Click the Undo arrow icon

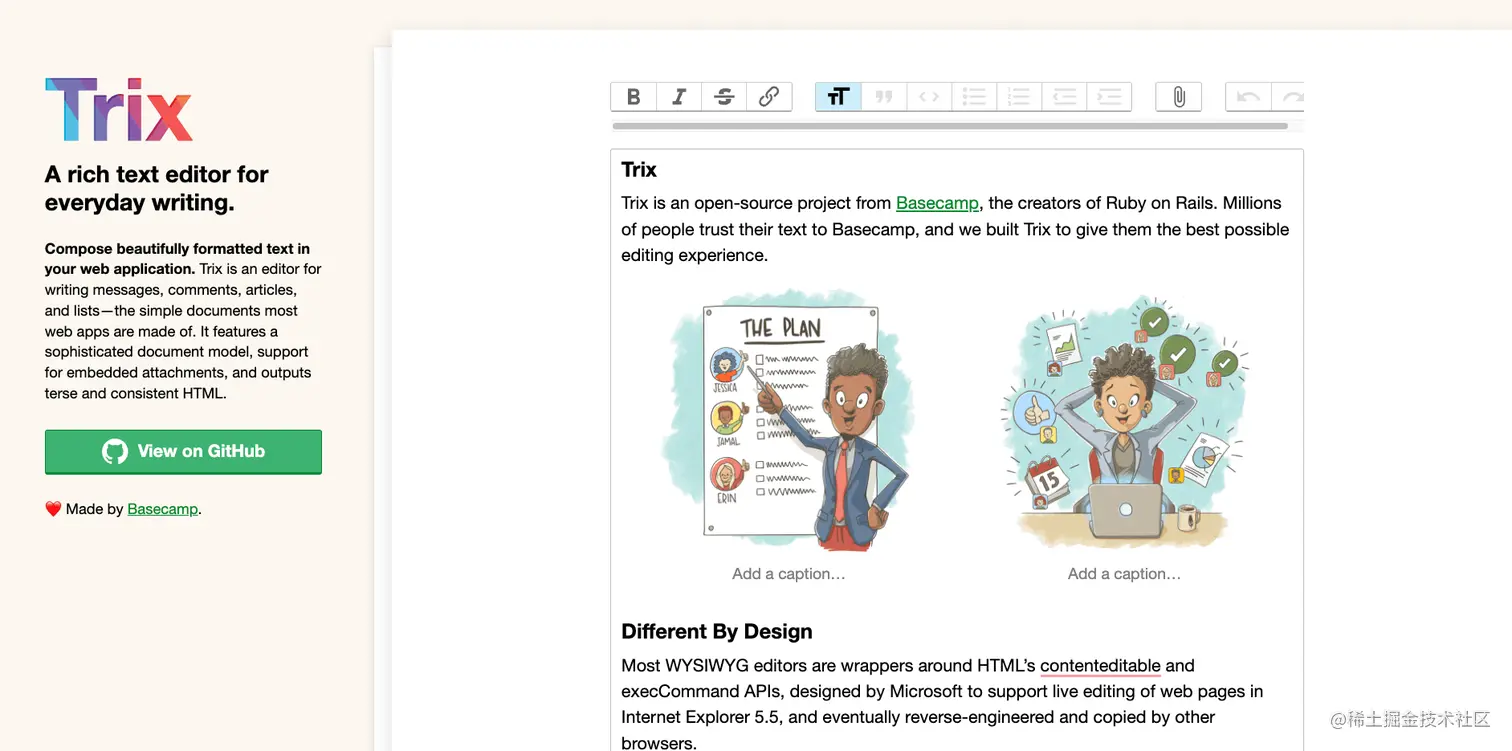click(1248, 97)
